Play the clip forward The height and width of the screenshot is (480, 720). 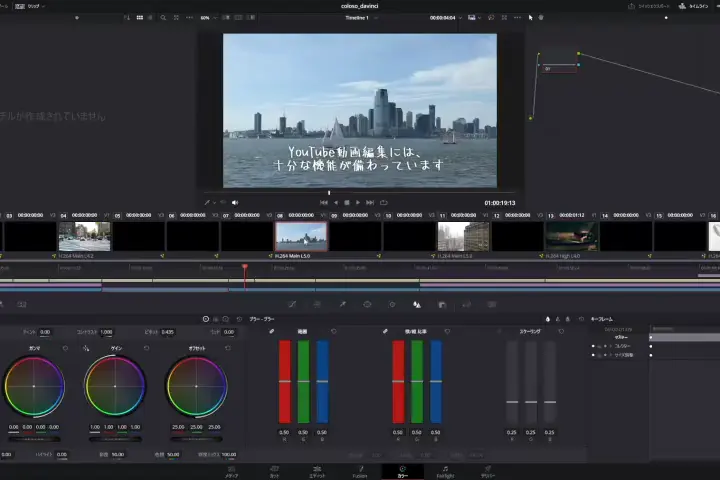pyautogui.click(x=358, y=203)
